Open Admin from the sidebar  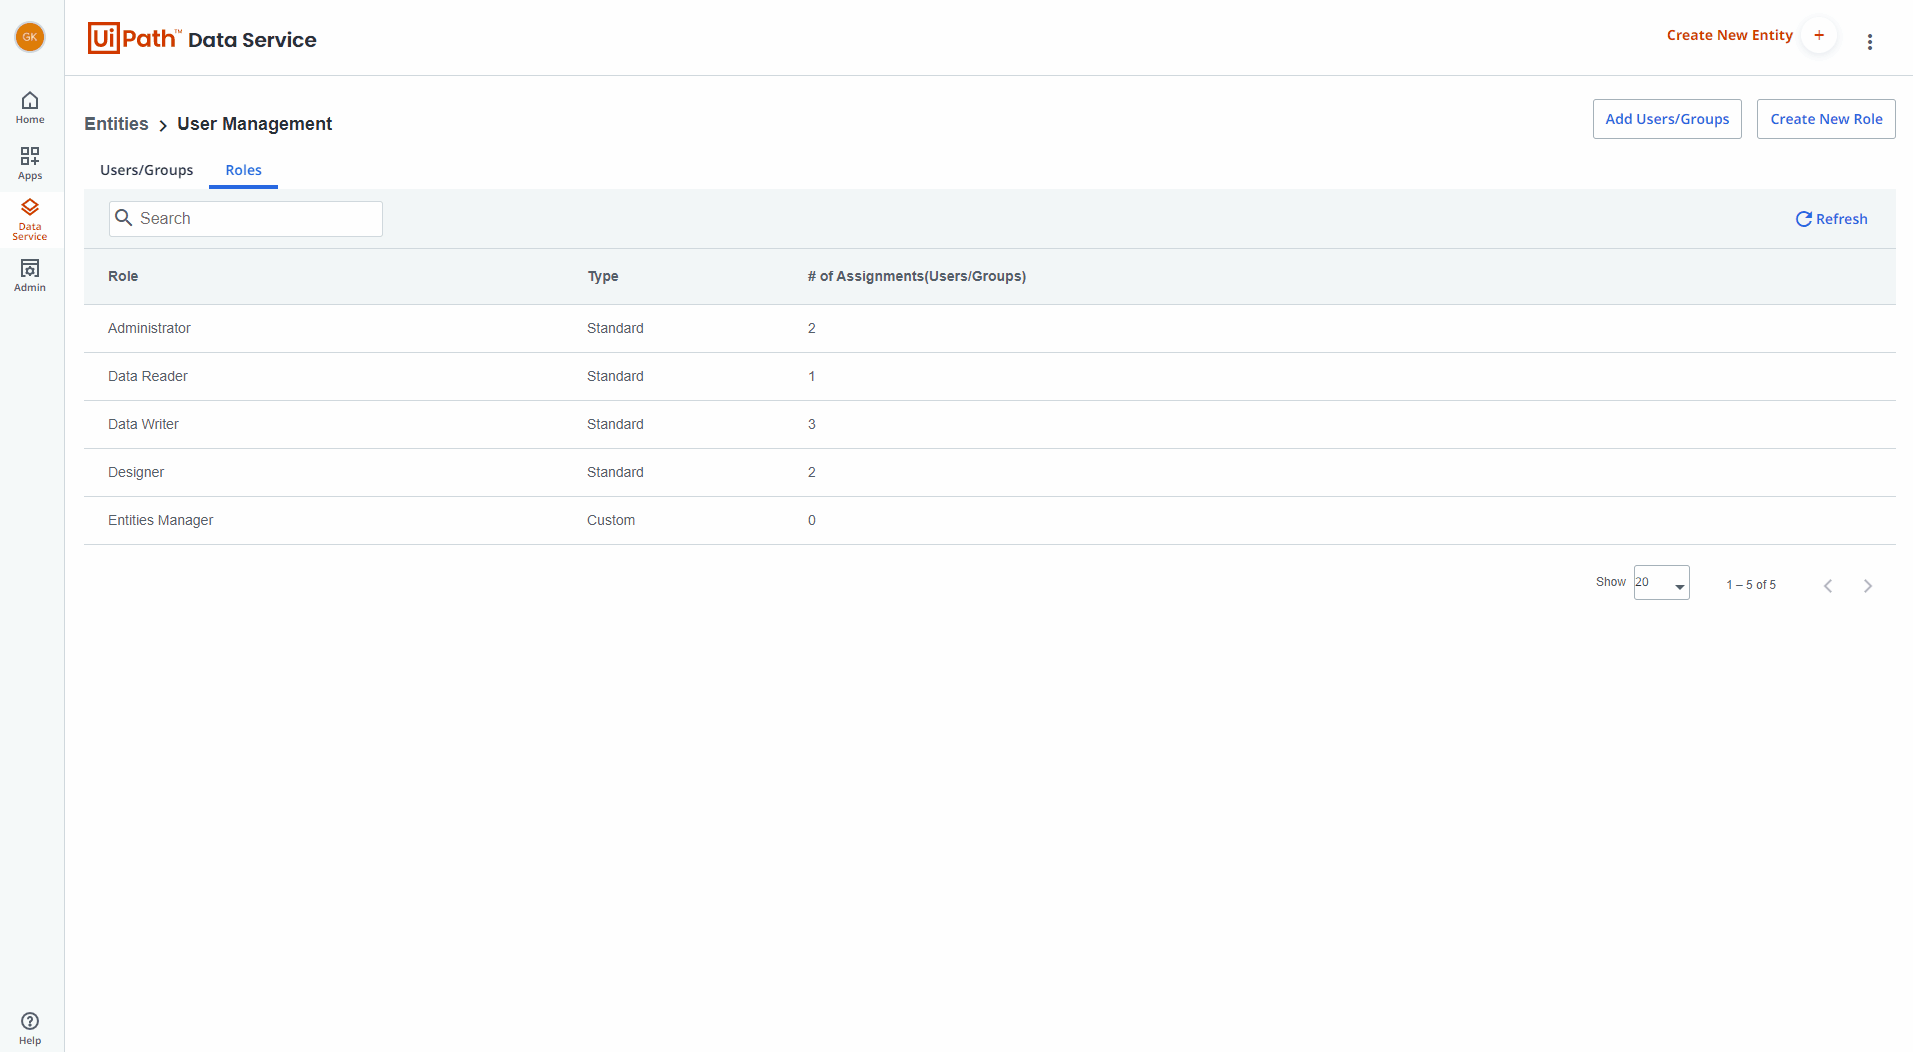[x=30, y=276]
